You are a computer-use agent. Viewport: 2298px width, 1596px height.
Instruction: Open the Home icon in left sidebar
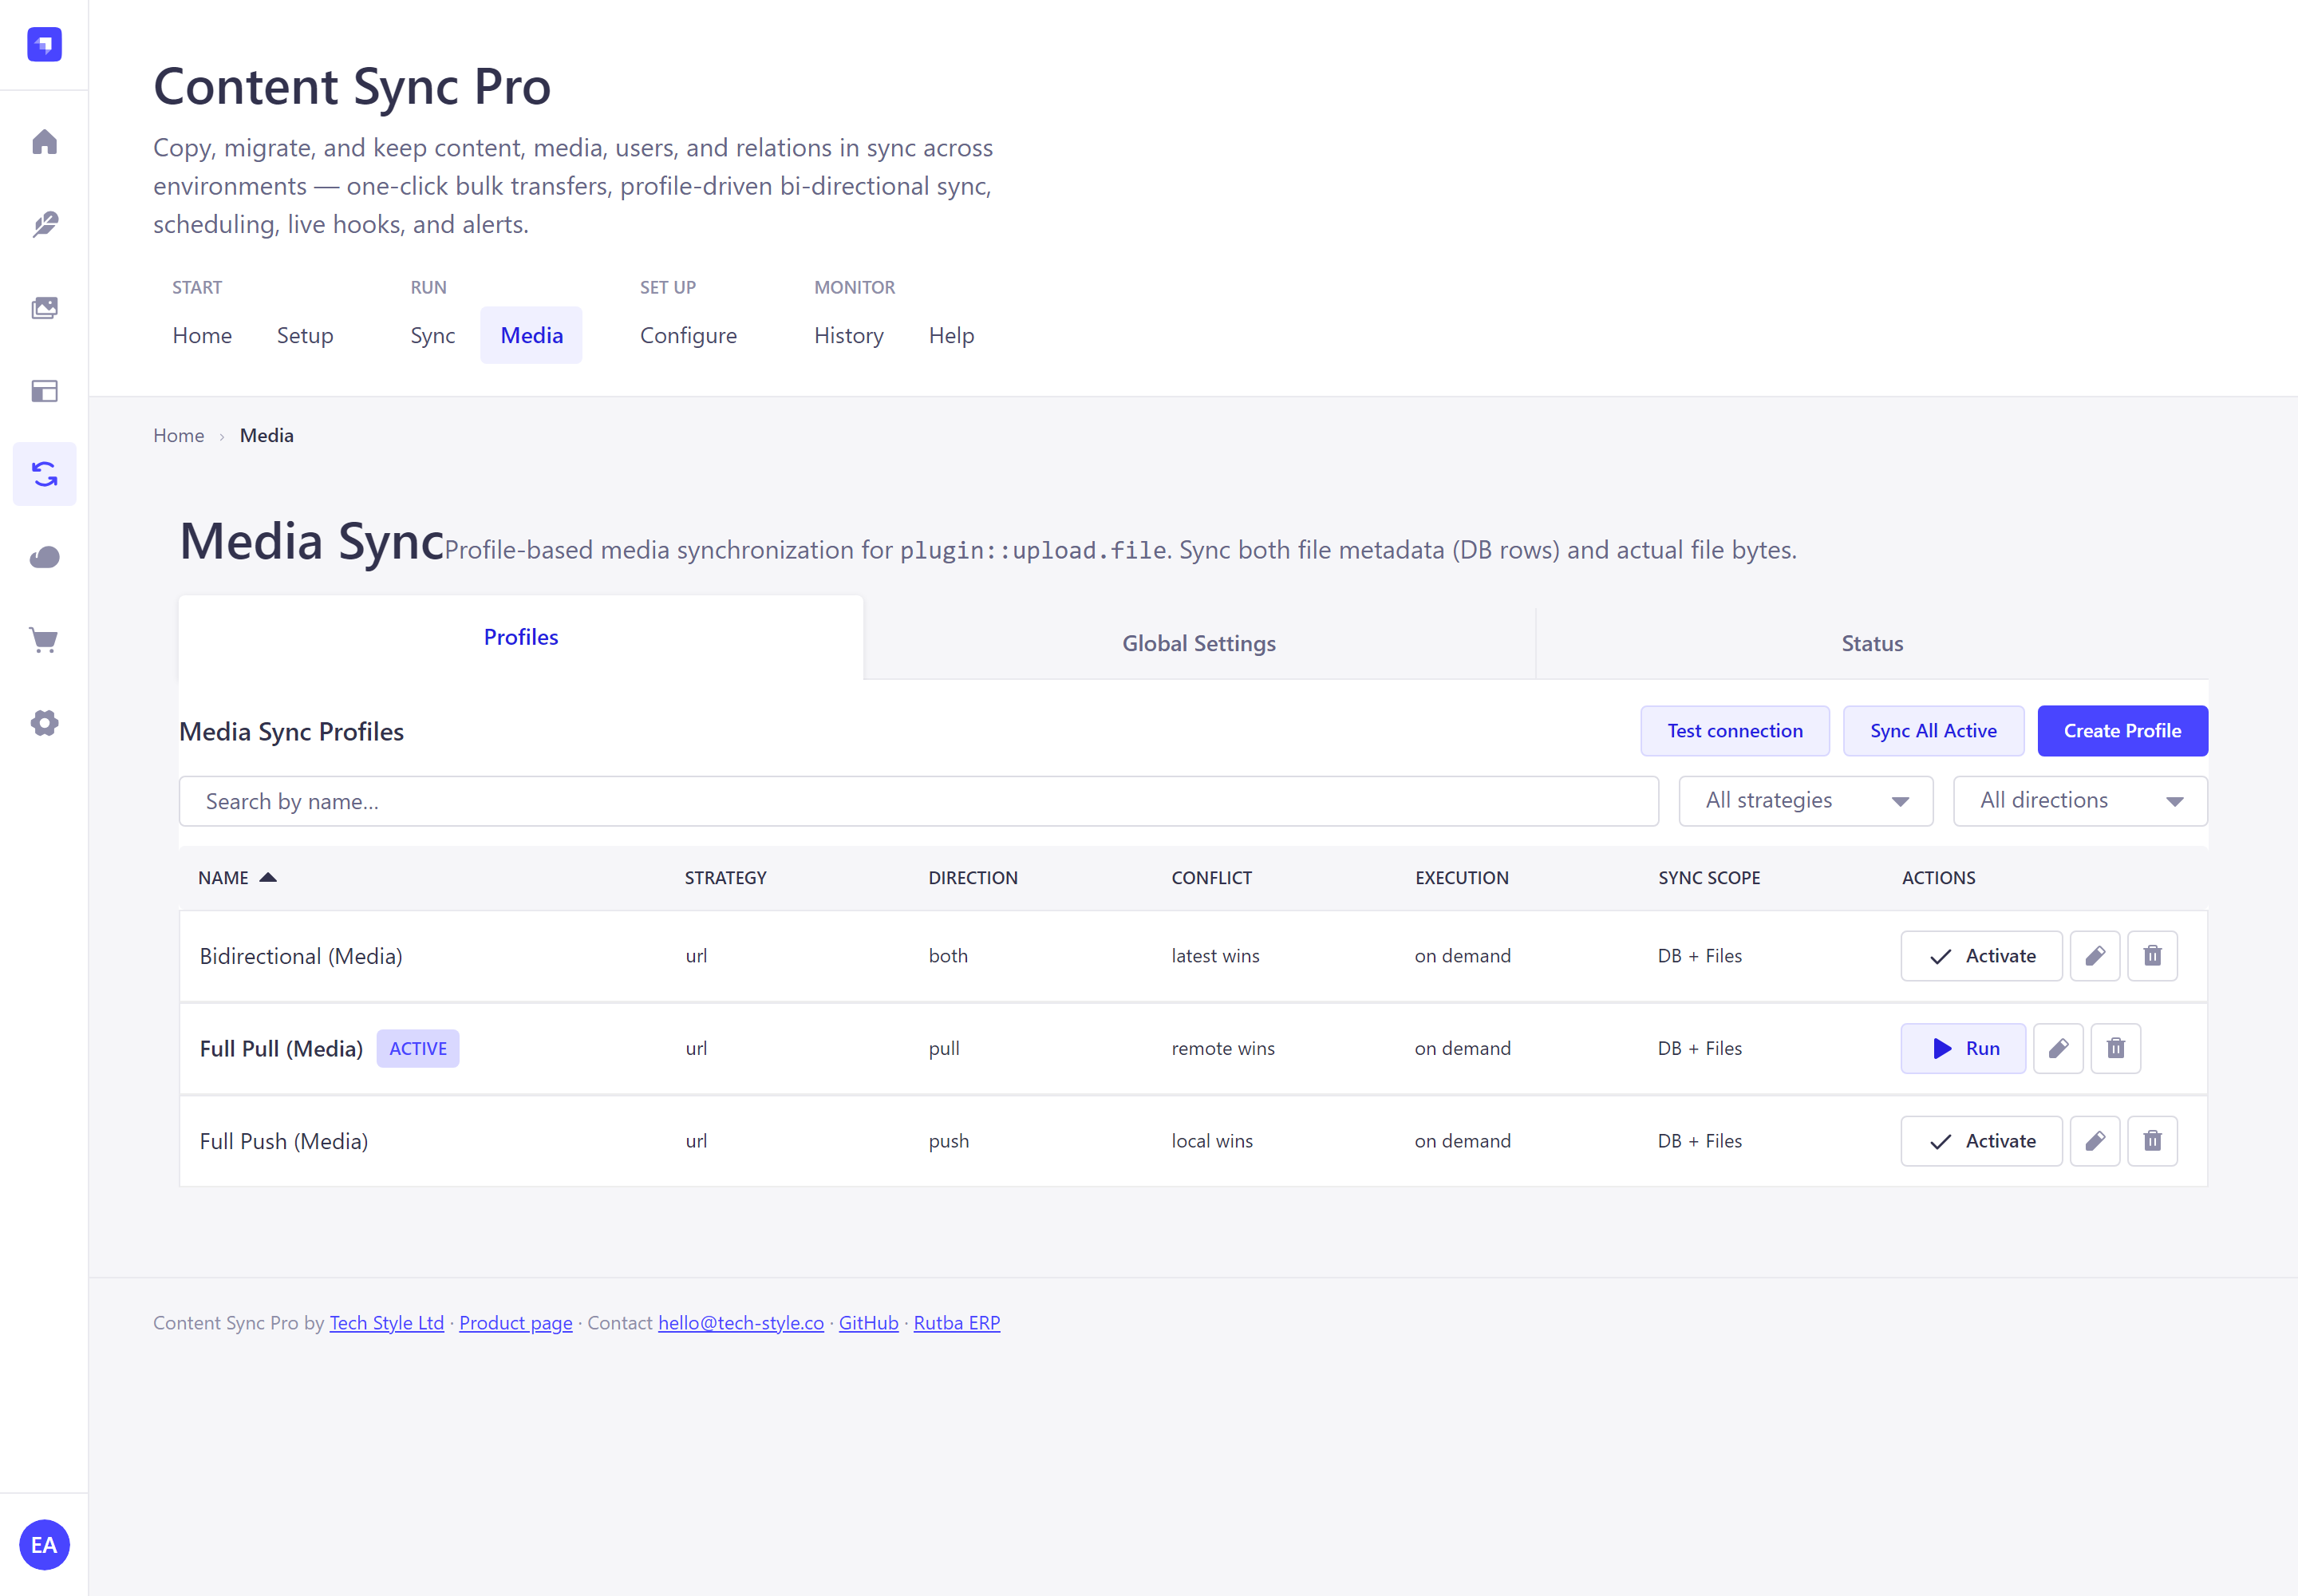[x=44, y=142]
